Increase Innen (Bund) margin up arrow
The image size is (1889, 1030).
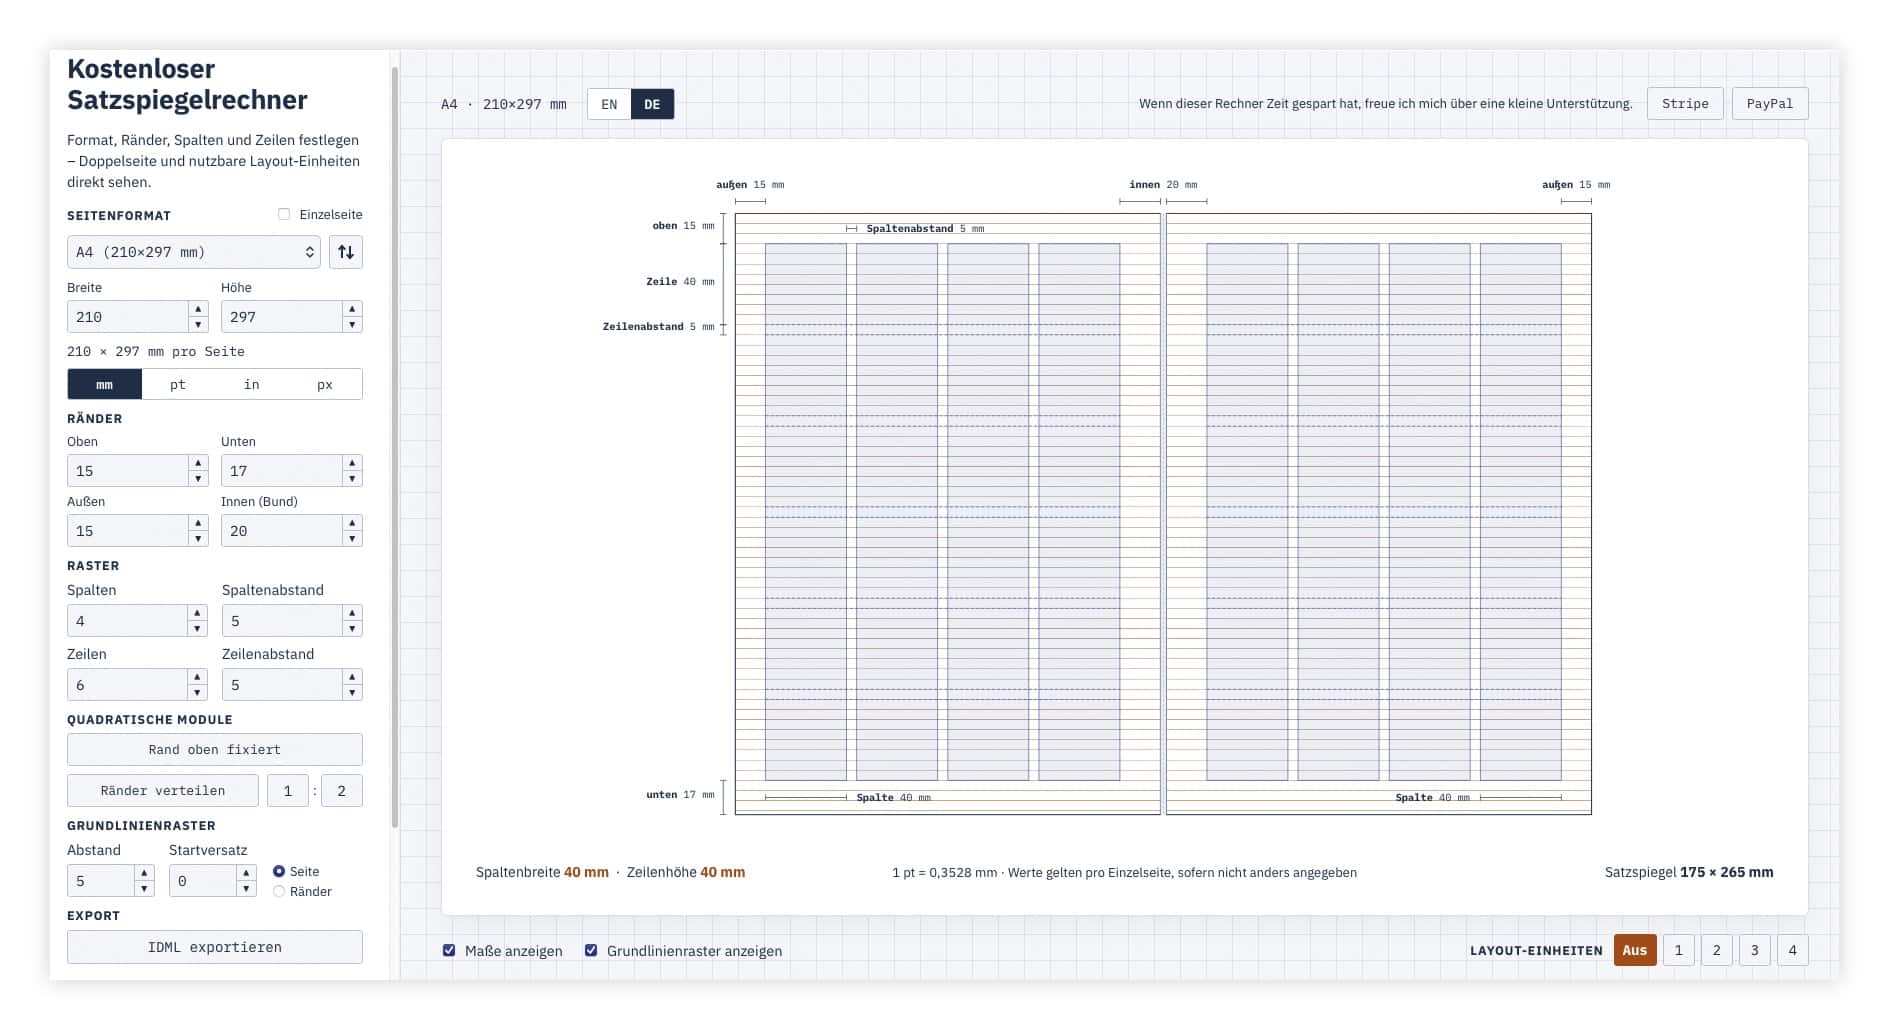point(352,523)
